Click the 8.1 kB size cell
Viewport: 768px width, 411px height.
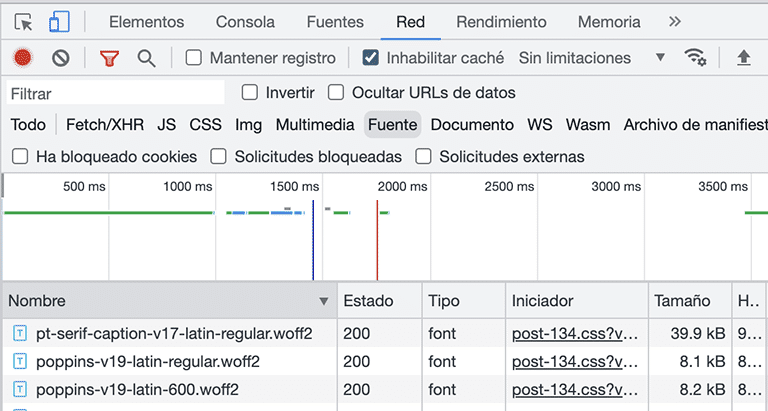pos(702,362)
